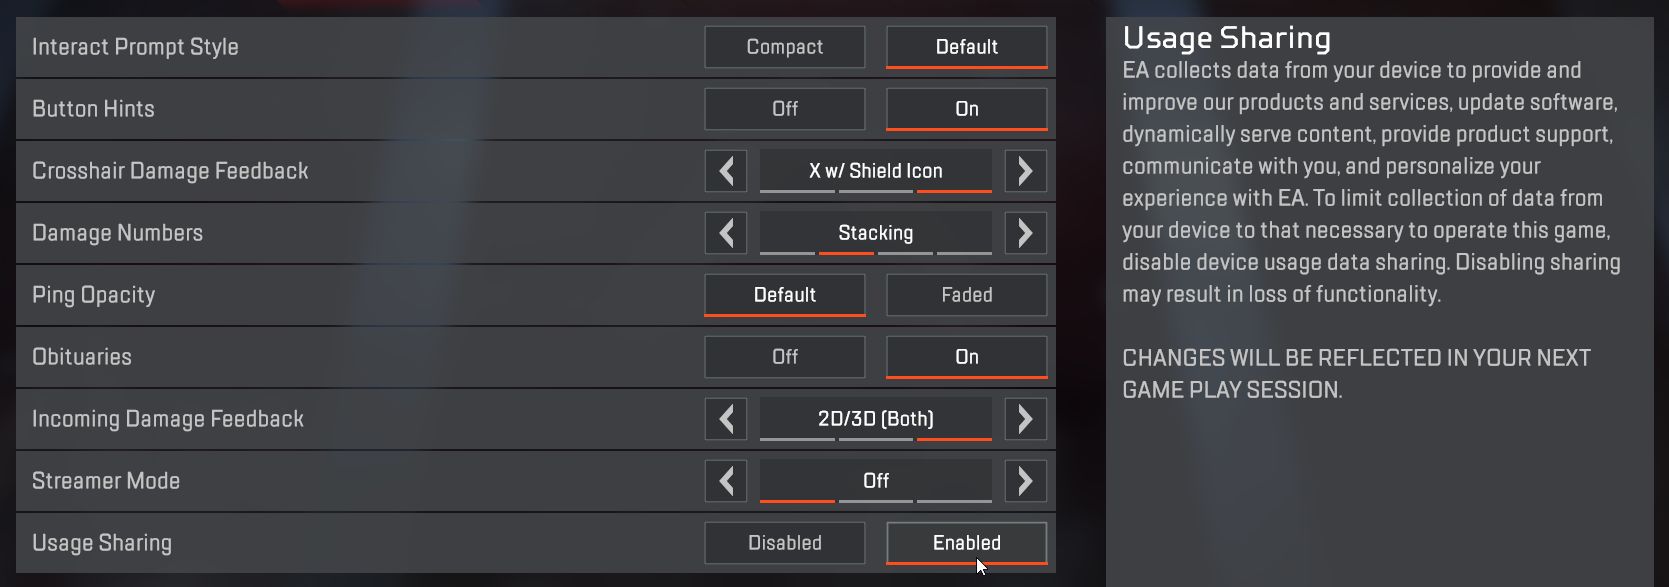
Task: Turn Obituaries off
Action: pyautogui.click(x=785, y=357)
